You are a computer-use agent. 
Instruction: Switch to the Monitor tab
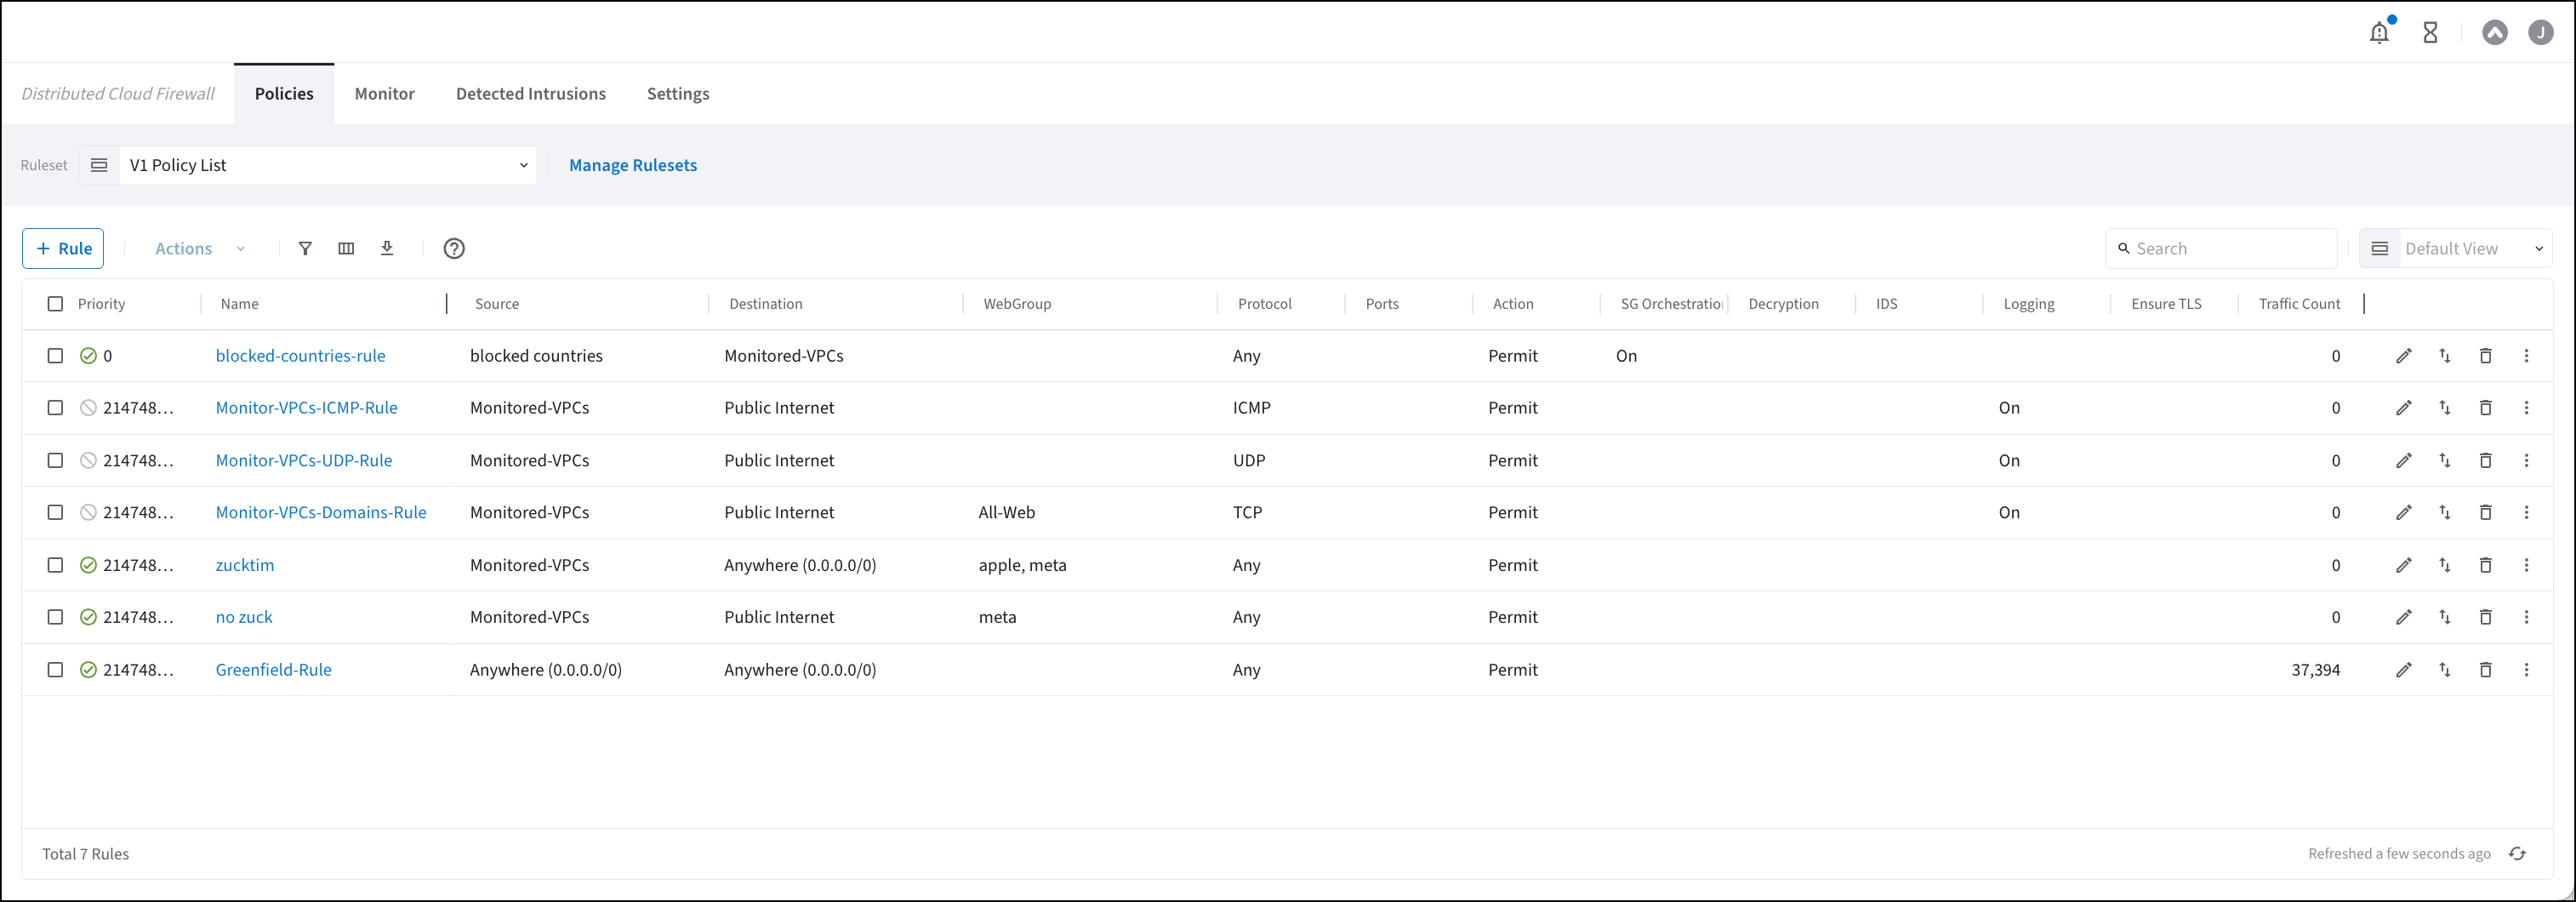(384, 94)
